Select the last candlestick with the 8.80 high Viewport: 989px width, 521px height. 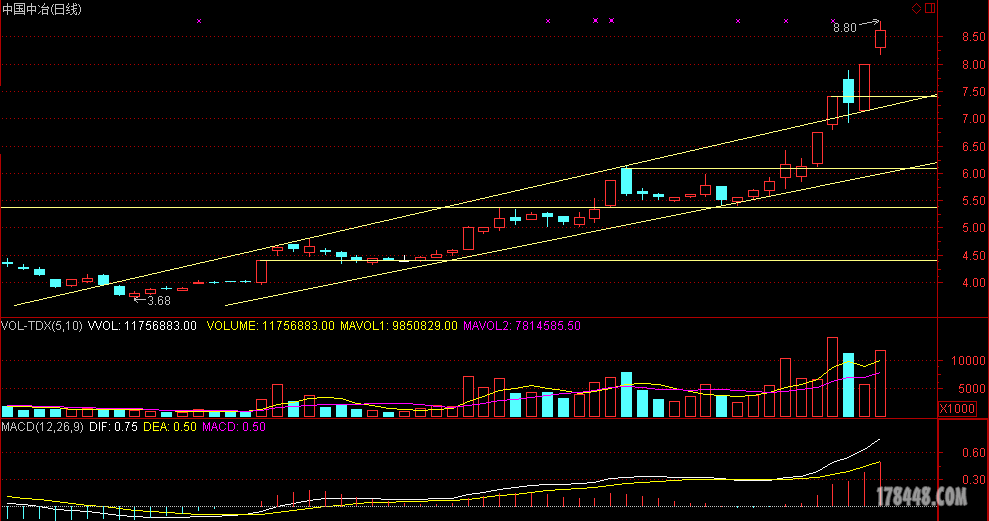click(x=881, y=38)
